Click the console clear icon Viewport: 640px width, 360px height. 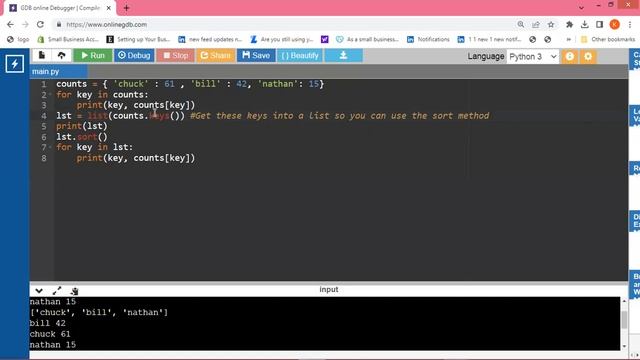point(74,291)
